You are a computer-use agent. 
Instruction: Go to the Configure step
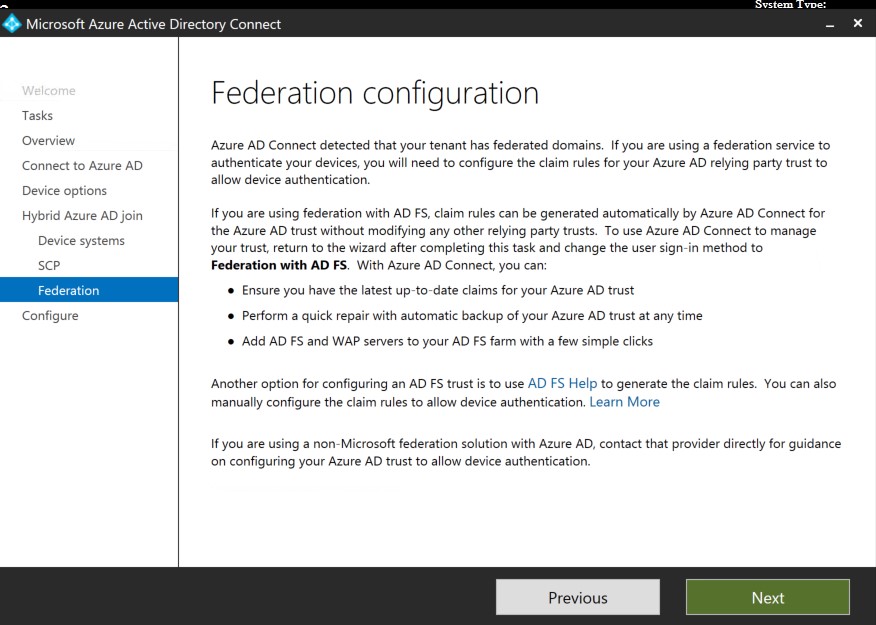point(50,316)
